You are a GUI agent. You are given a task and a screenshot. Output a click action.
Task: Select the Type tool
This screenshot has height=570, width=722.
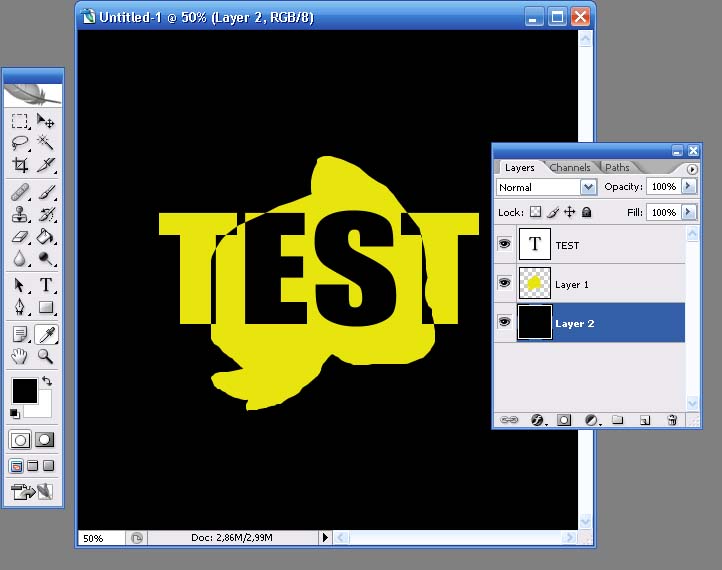click(46, 285)
